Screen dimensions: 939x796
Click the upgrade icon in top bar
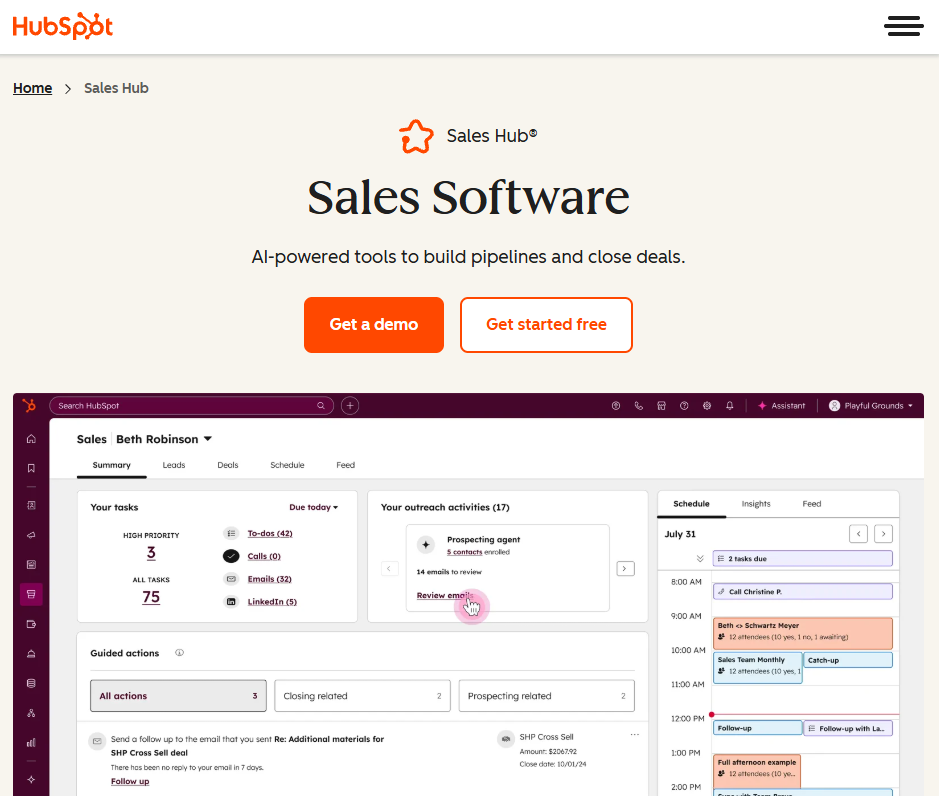[x=616, y=405]
